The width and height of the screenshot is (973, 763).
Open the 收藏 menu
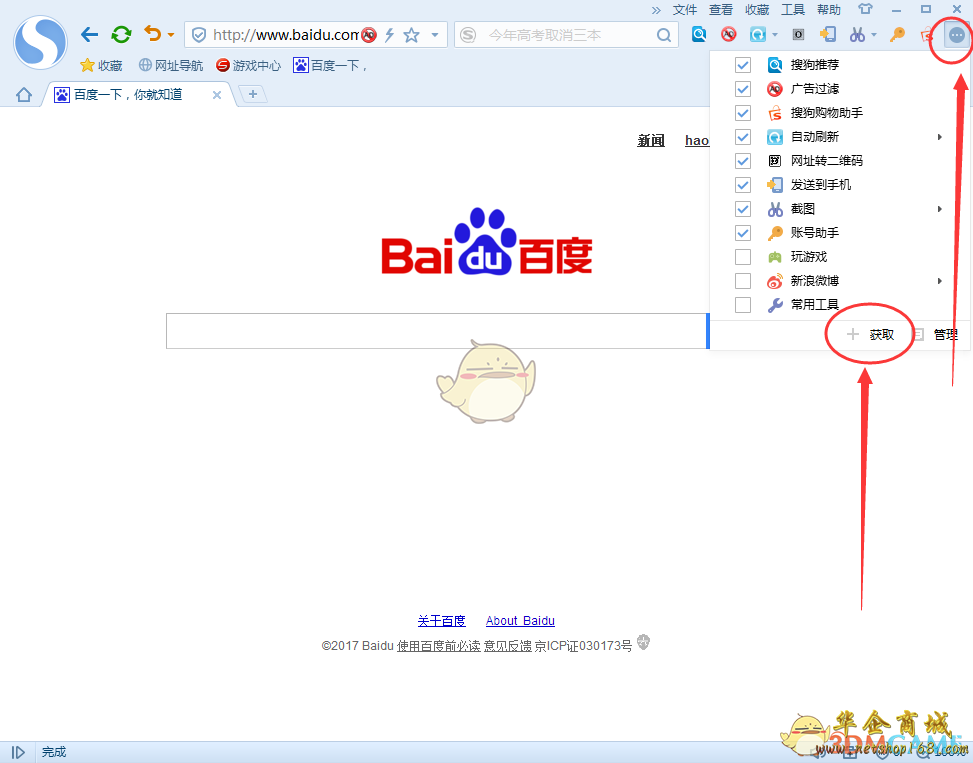[757, 10]
